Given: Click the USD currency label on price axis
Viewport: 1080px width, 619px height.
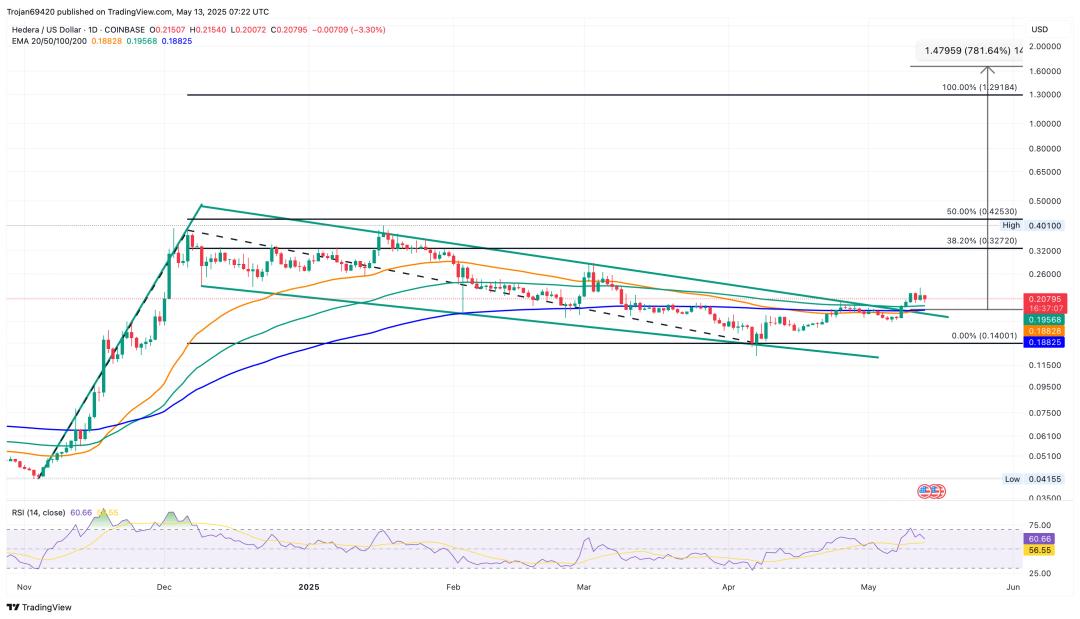Looking at the screenshot, I should coord(1039,29).
